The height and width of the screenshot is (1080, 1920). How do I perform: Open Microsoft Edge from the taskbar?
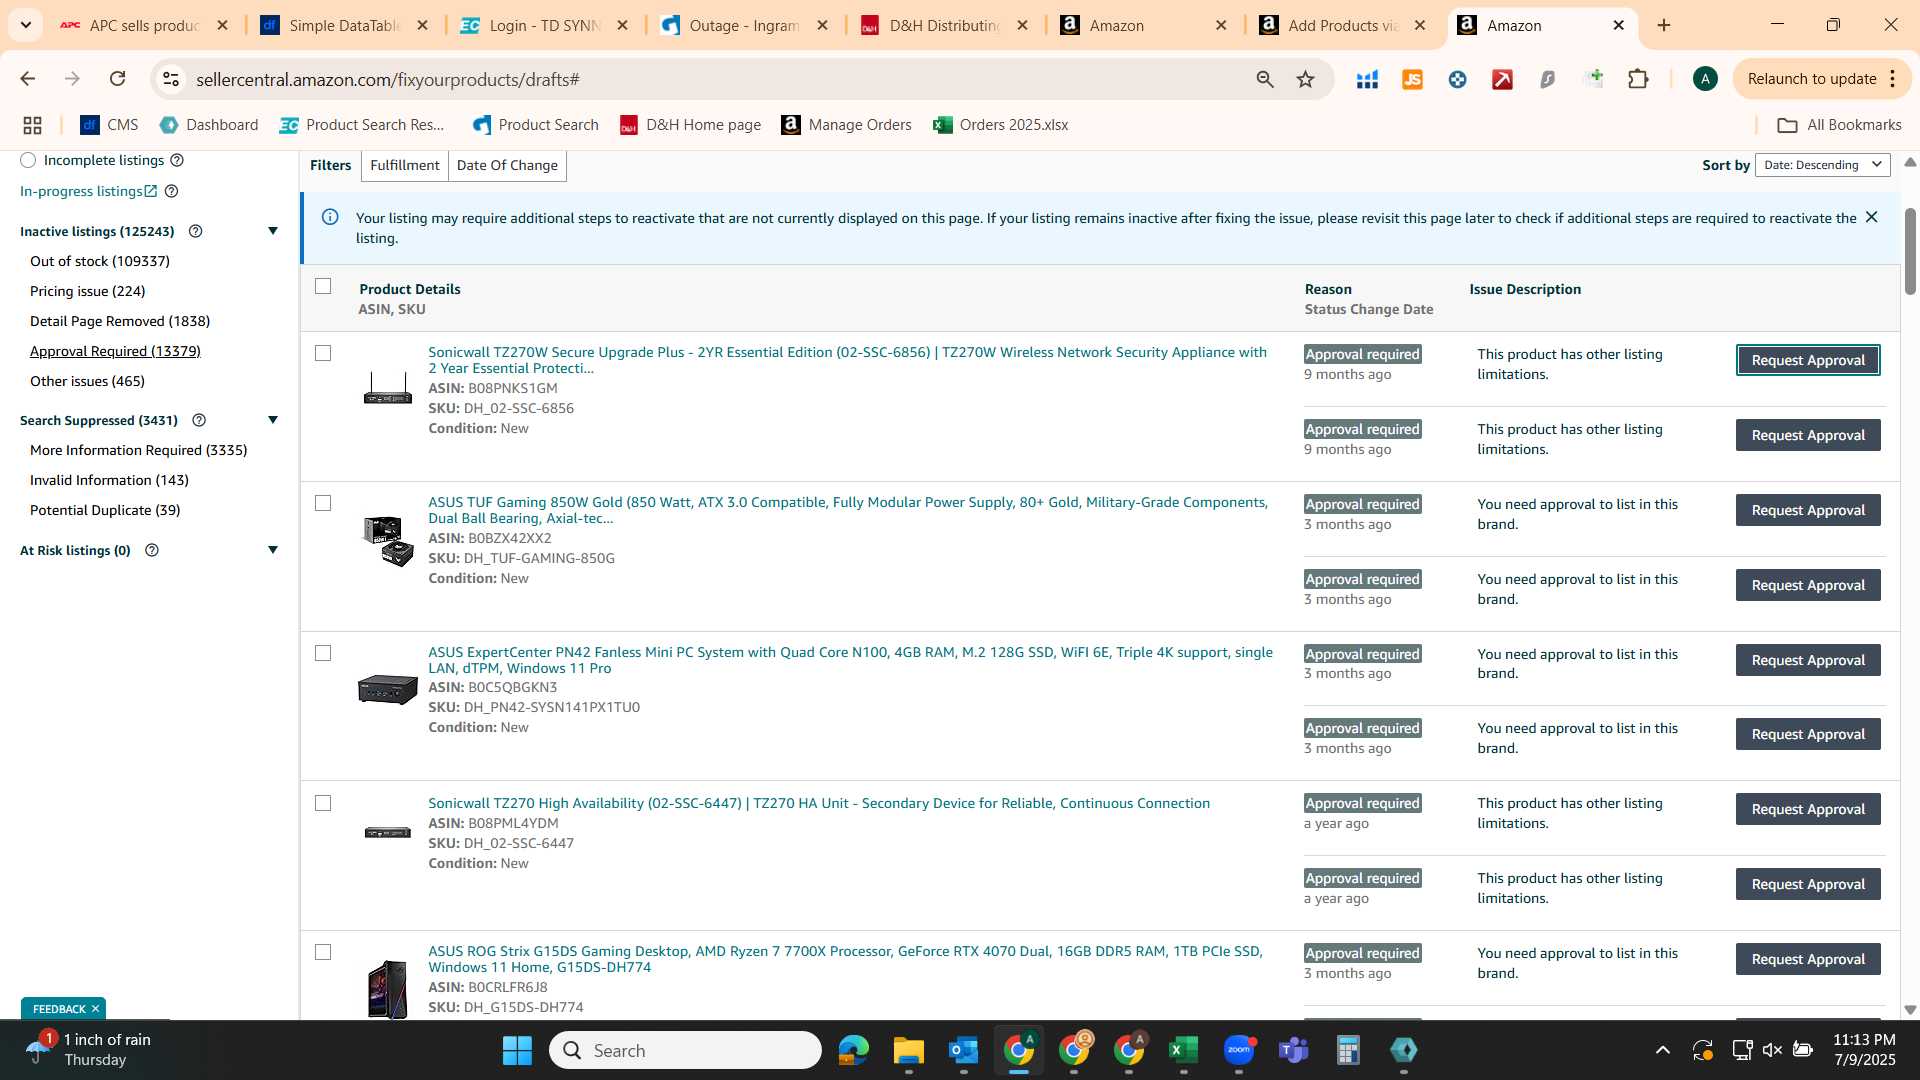click(x=853, y=1050)
